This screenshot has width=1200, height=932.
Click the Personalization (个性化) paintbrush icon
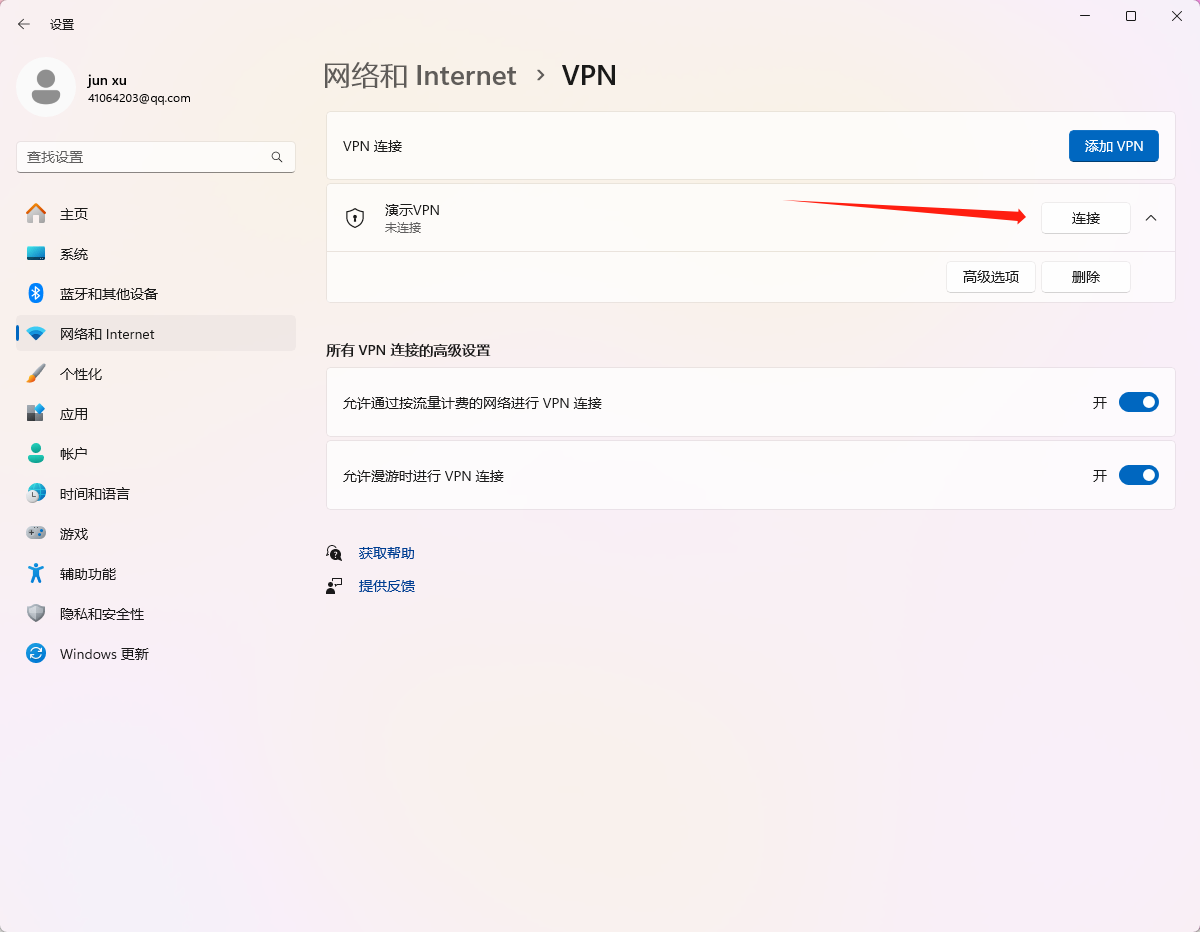(x=36, y=374)
